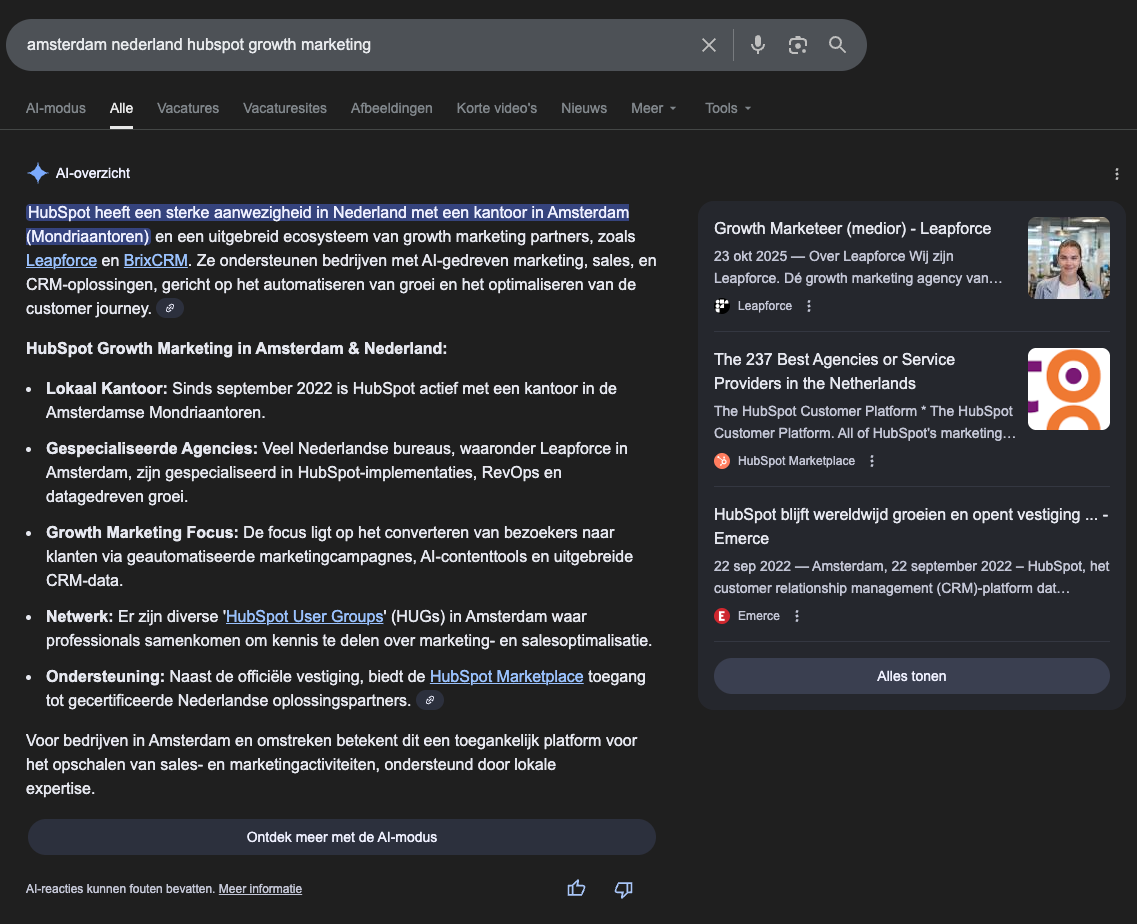Click the AI-overzicht sparkle icon

tap(37, 172)
